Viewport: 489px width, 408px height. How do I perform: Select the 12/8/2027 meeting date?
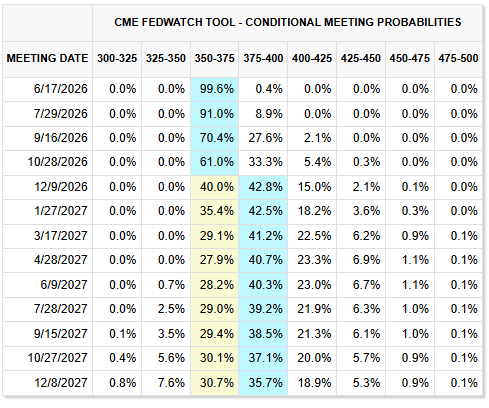pyautogui.click(x=61, y=383)
